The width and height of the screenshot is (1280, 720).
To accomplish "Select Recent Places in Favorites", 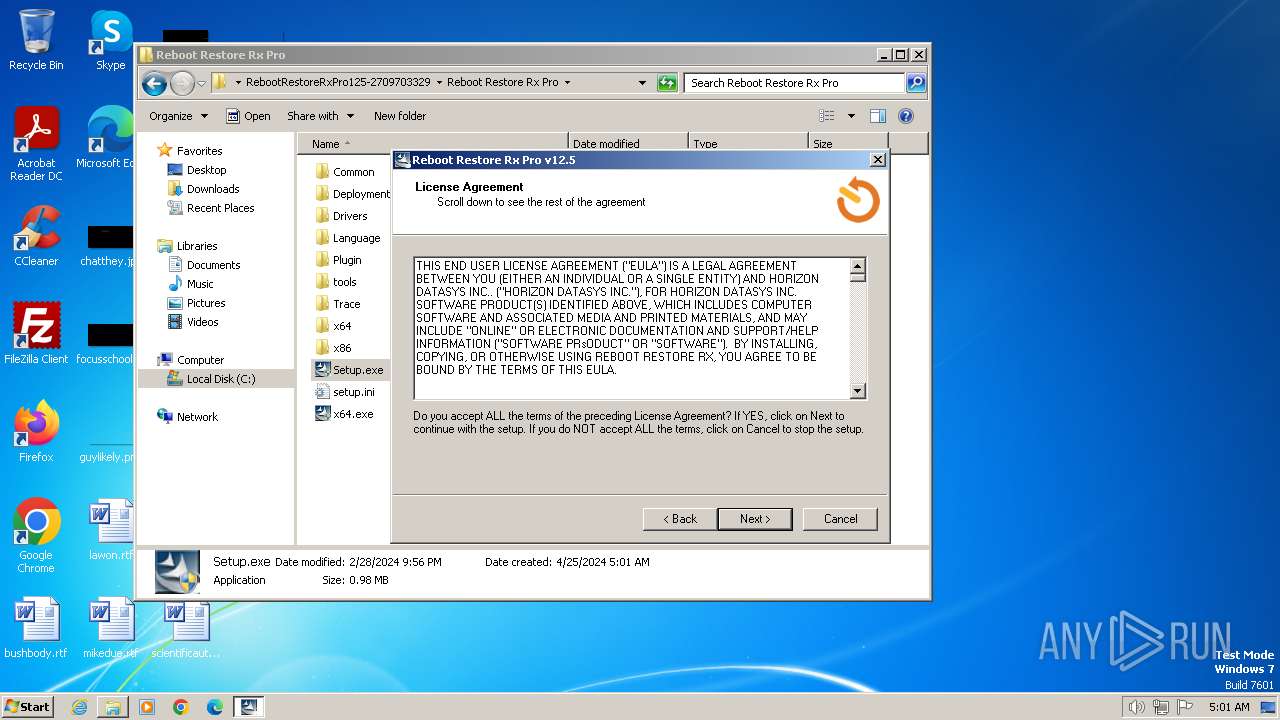I will (210, 208).
